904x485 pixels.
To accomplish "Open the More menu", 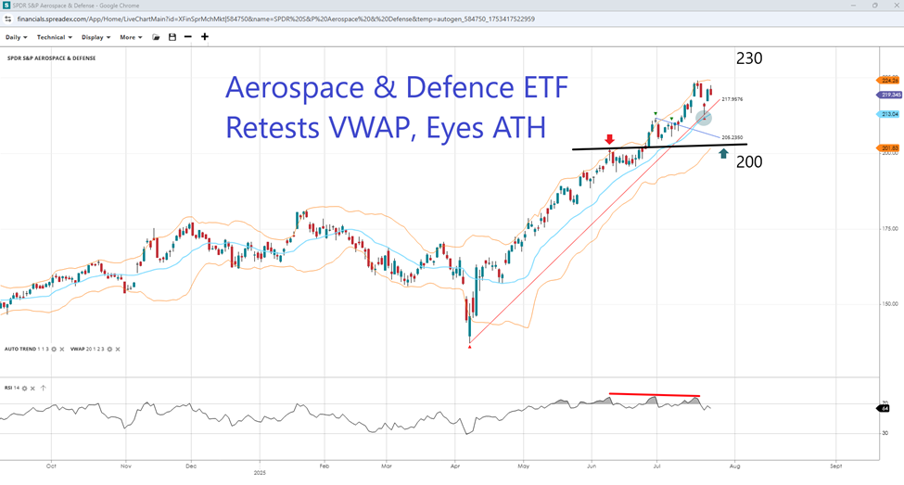I will (130, 37).
